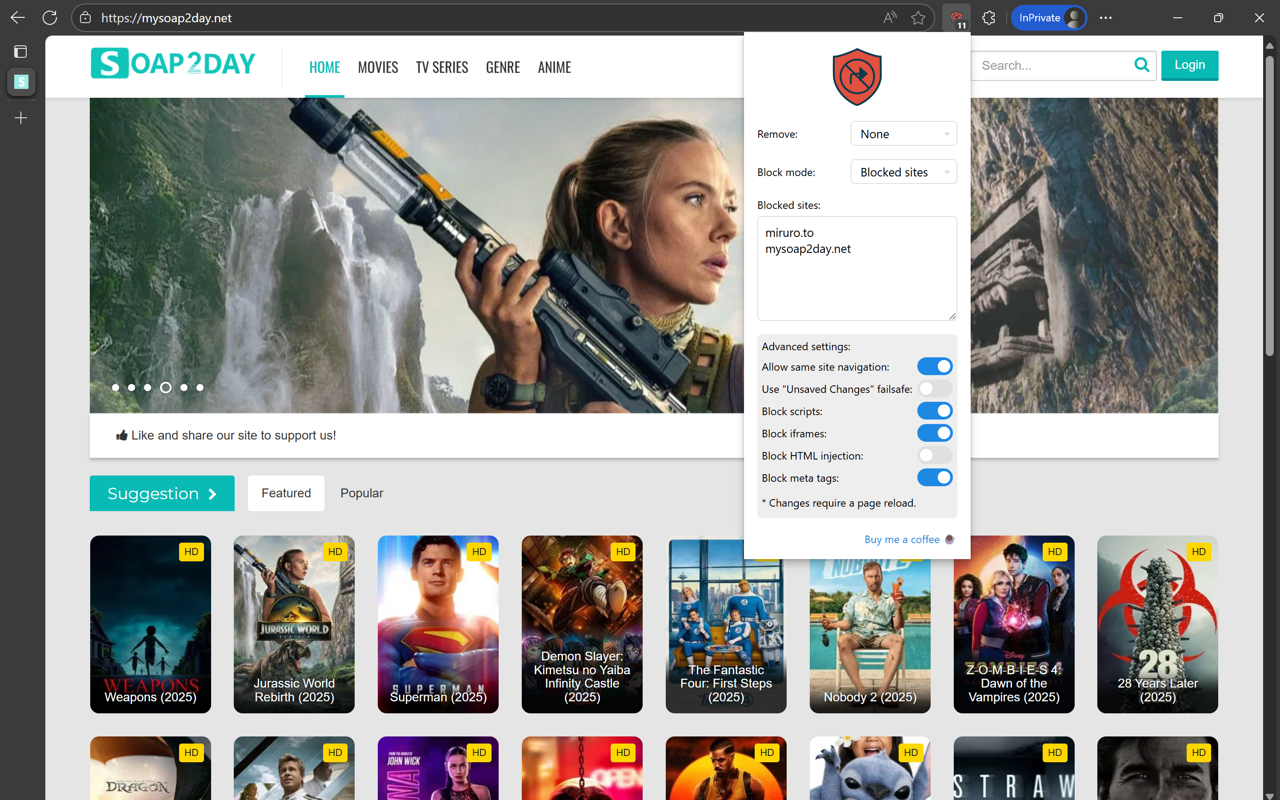Open the STRAW movie poster
Image resolution: width=1280 pixels, height=800 pixels.
(x=1014, y=768)
